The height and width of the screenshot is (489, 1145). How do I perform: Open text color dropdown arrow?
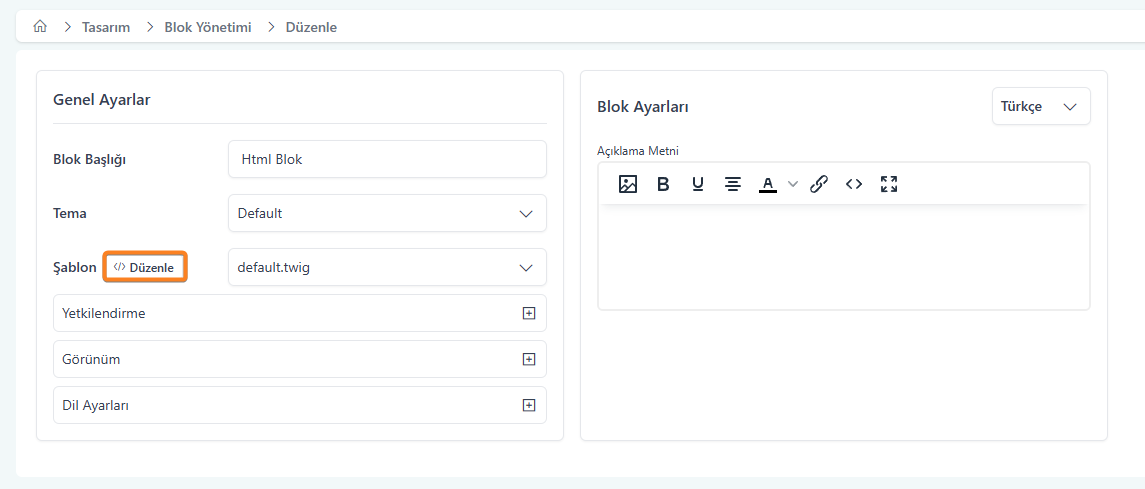click(793, 184)
